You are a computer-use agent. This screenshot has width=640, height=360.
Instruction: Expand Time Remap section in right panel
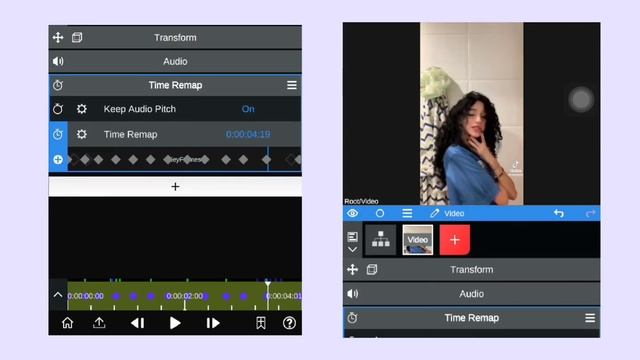(x=471, y=318)
